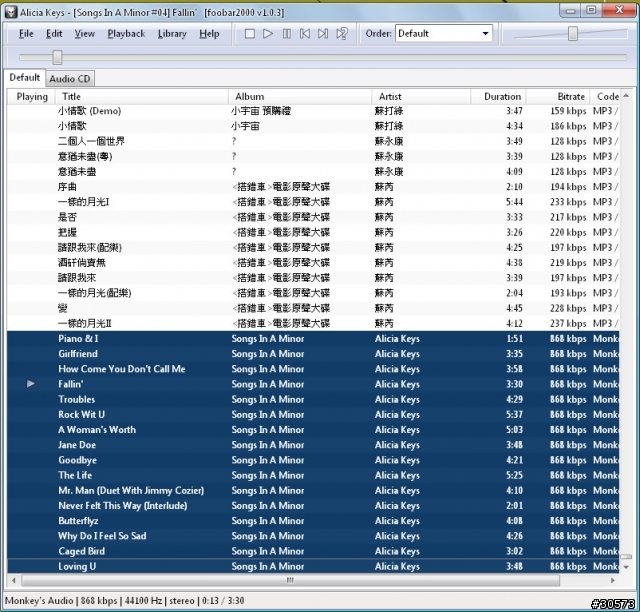Viewport: 640px width, 612px height.
Task: Click the seek bar slider handle
Action: tap(57, 58)
